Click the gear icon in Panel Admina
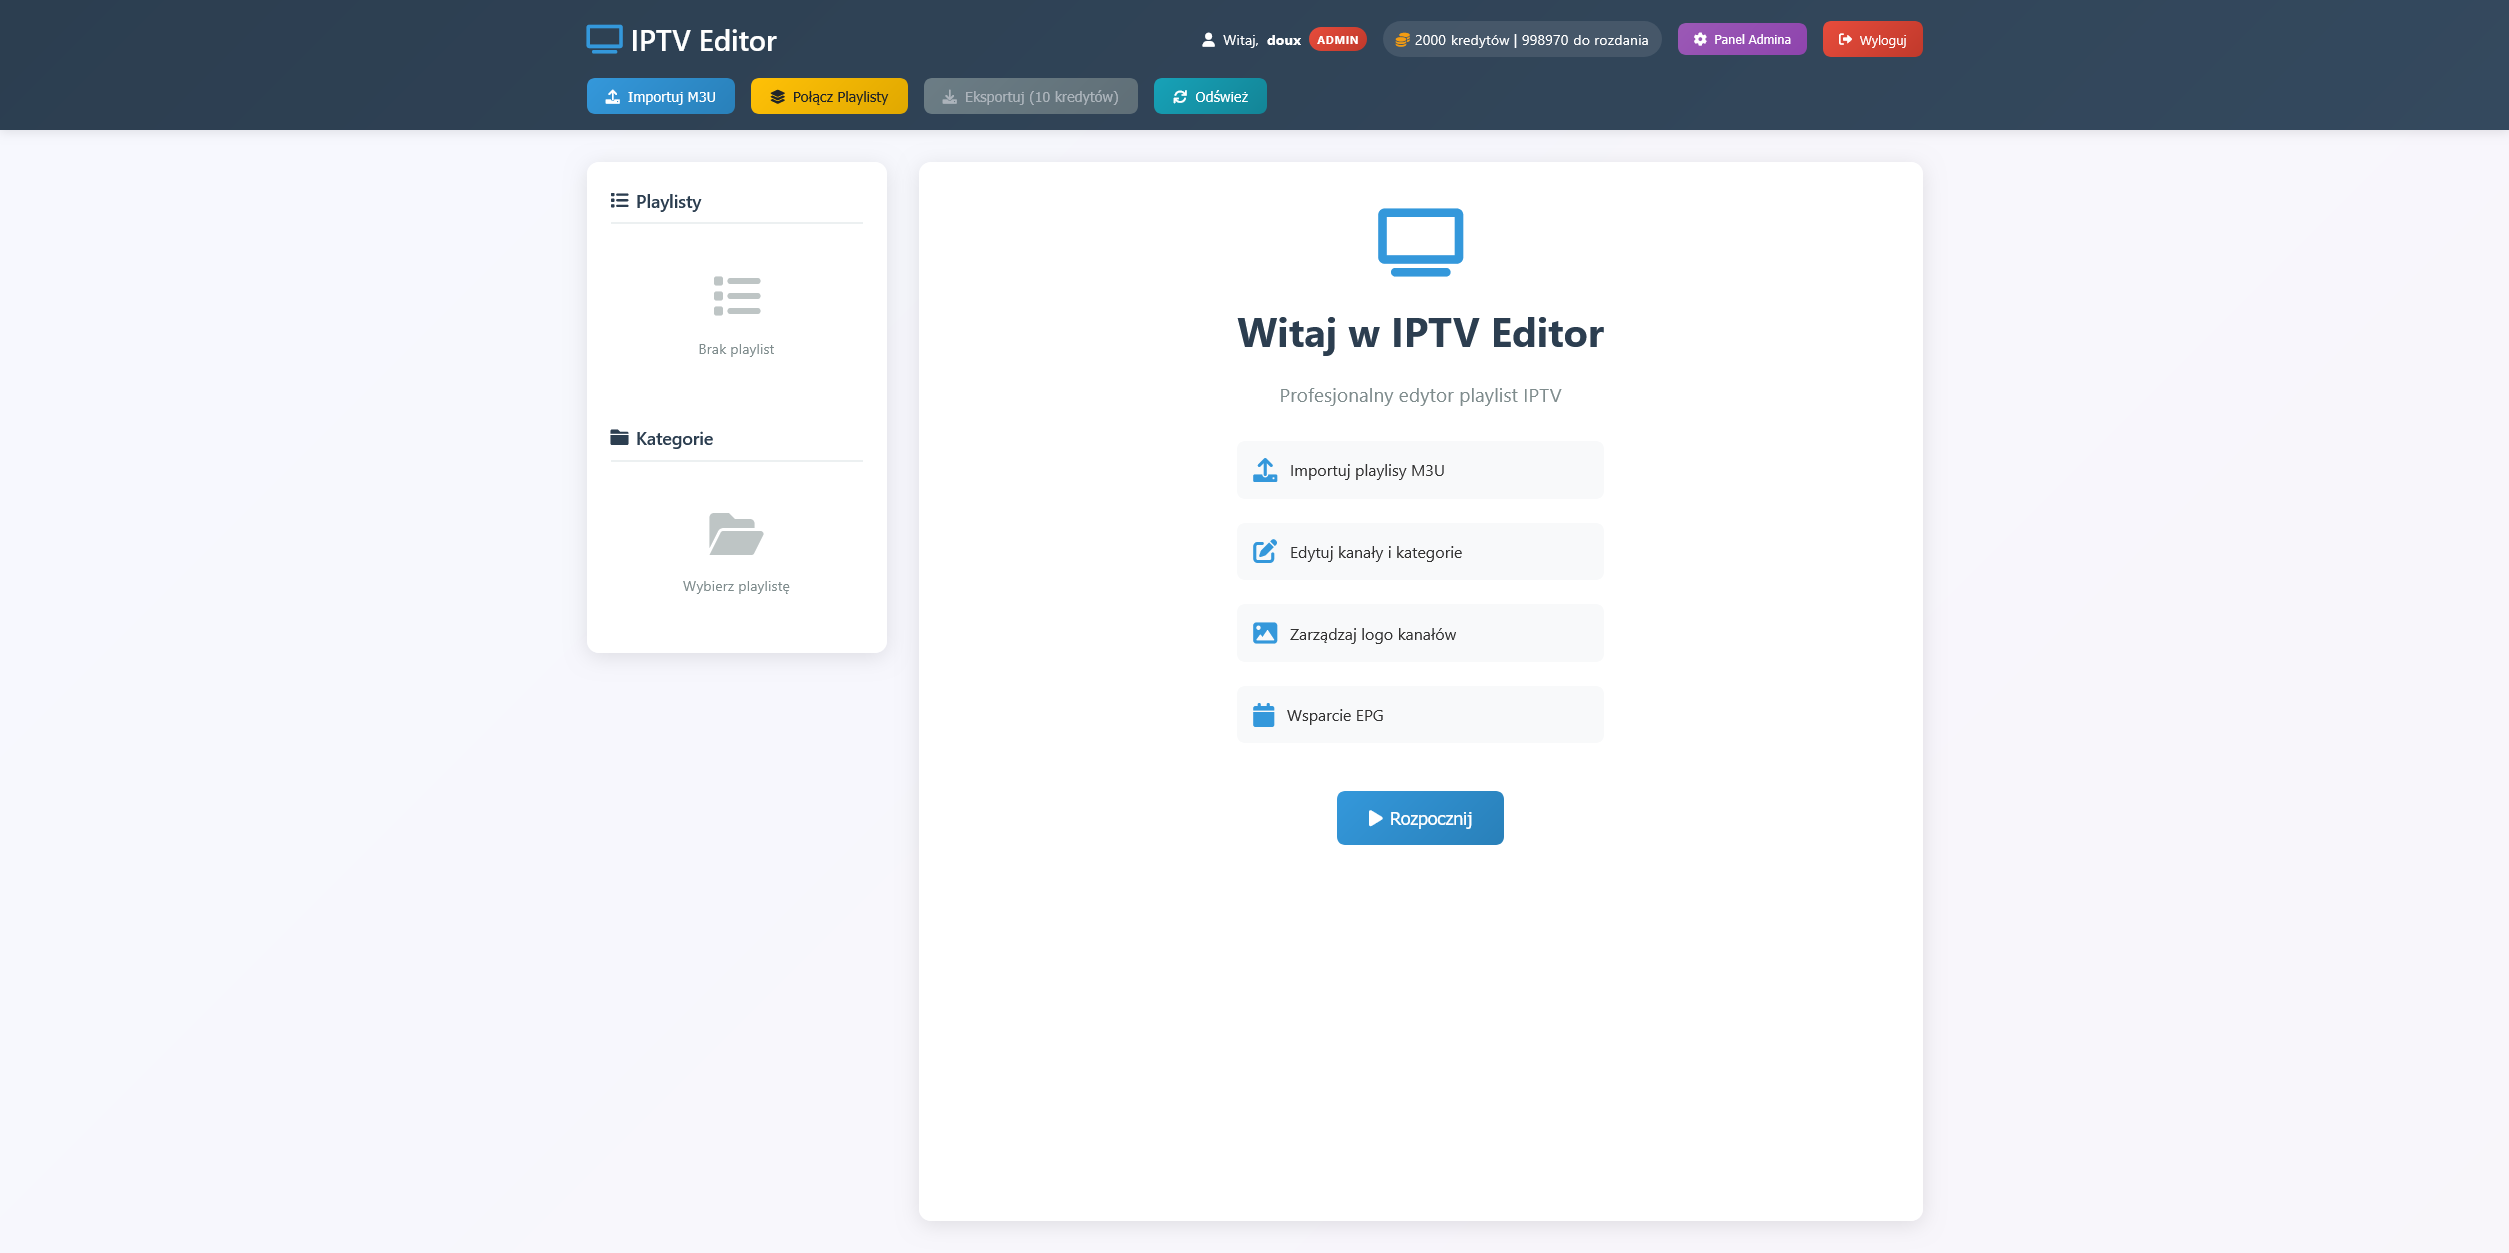The image size is (2509, 1253). point(1699,39)
